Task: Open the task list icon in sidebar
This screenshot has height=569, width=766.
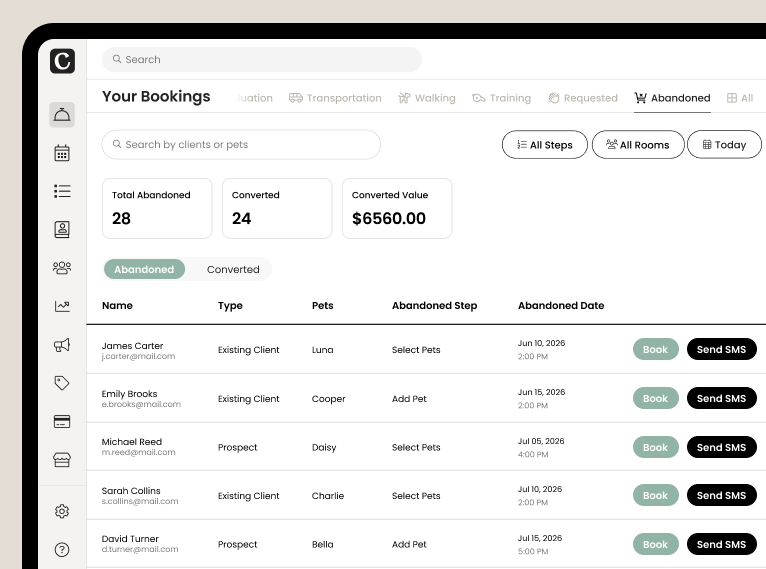Action: pyautogui.click(x=62, y=191)
